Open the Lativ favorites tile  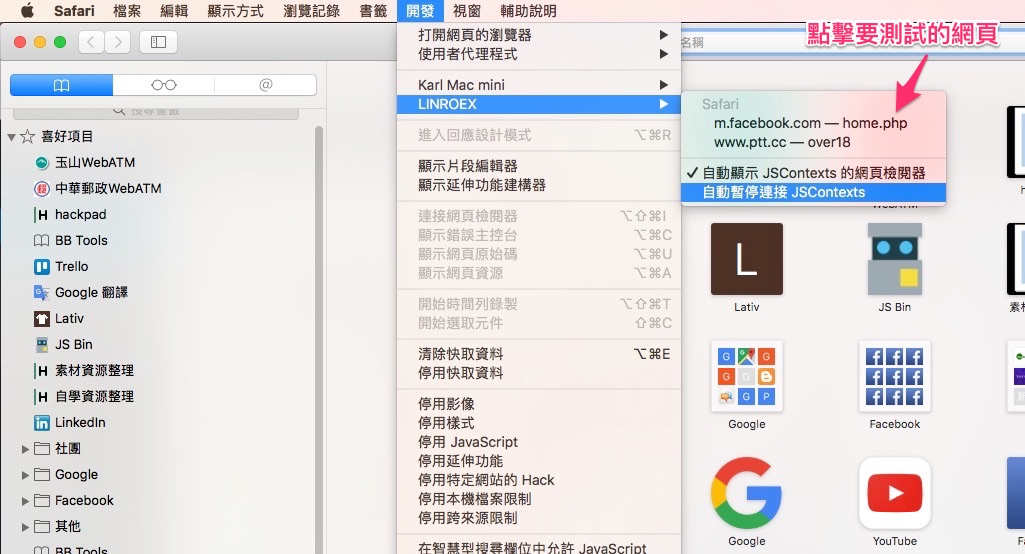[747, 259]
